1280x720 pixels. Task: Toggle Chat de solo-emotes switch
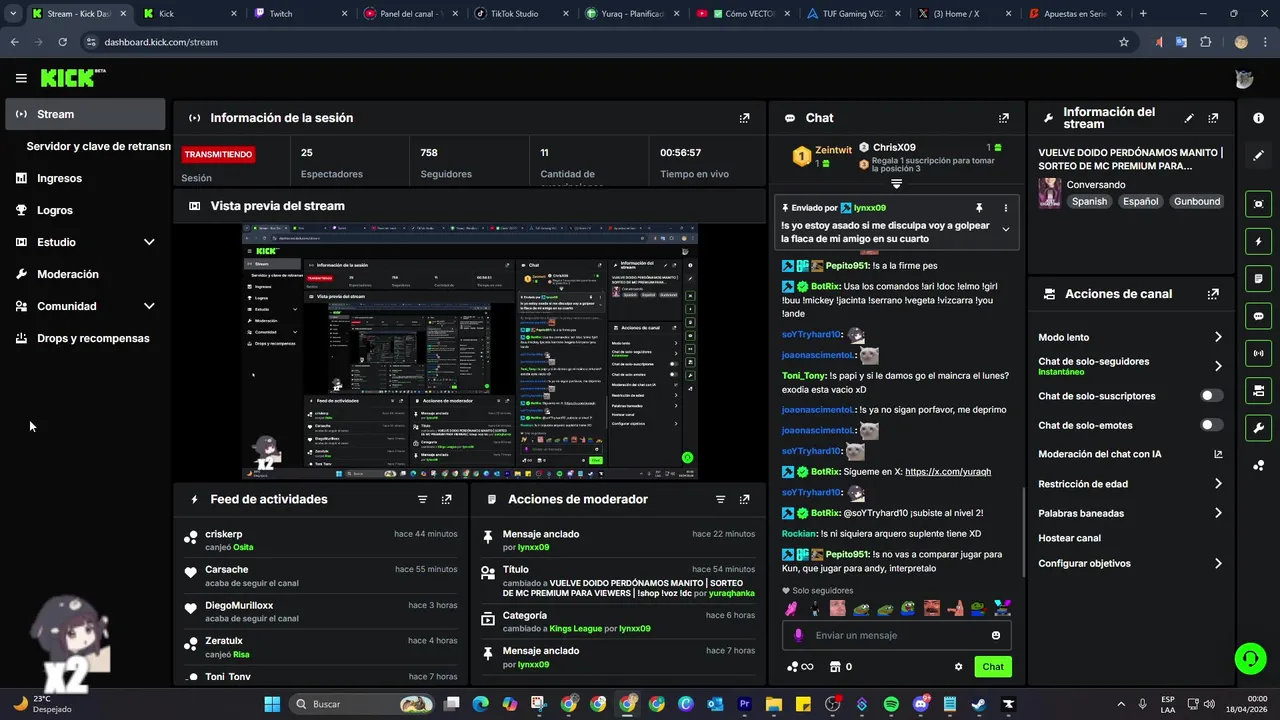pos(1212,425)
